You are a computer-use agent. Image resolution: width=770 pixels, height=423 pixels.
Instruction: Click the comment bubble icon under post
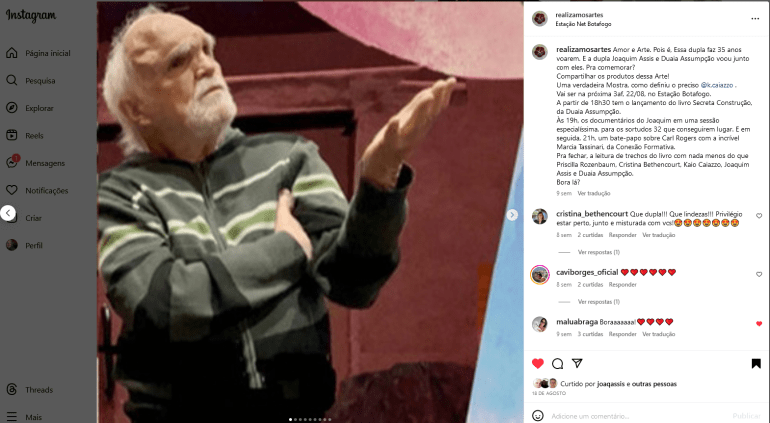[557, 364]
